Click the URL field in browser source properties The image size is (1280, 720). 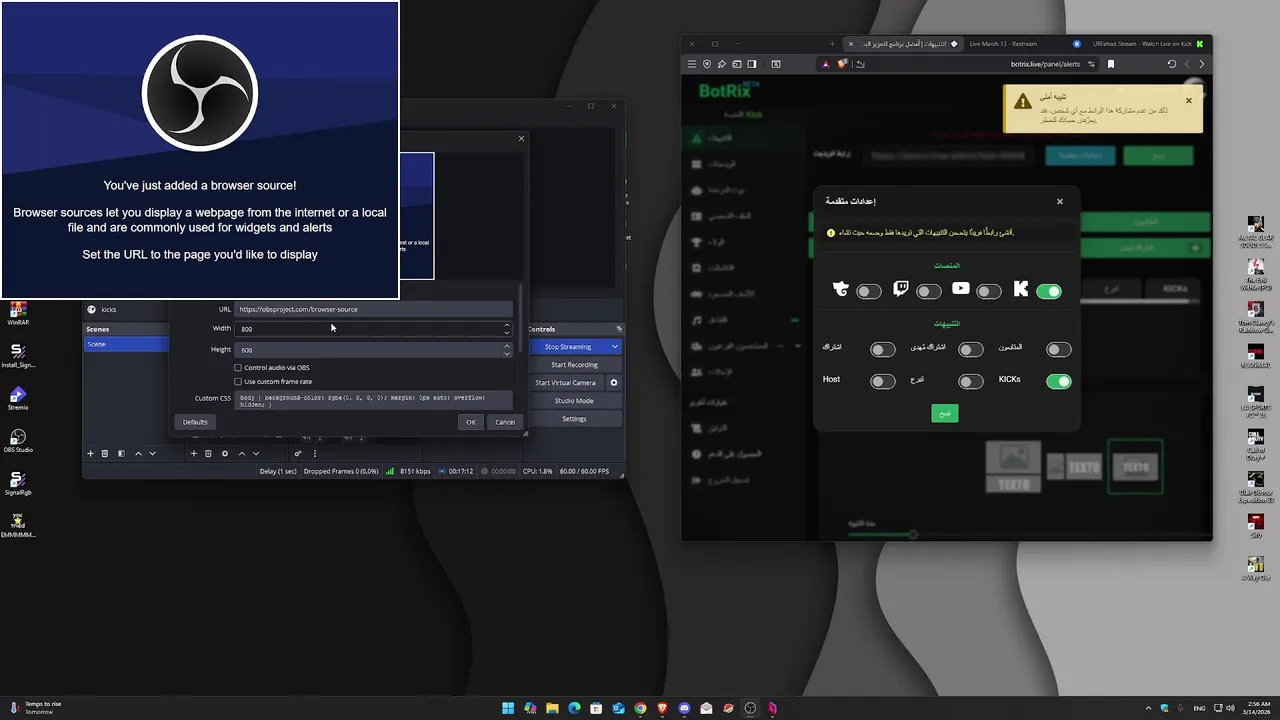374,309
